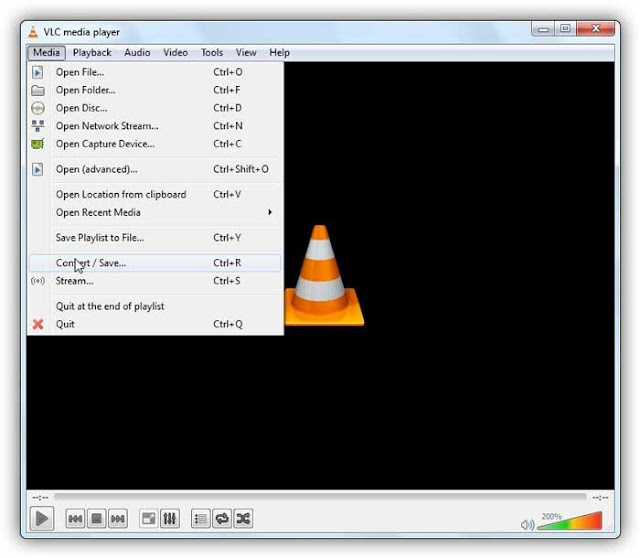This screenshot has height=558, width=640.
Task: Open the View menu
Action: 246,53
